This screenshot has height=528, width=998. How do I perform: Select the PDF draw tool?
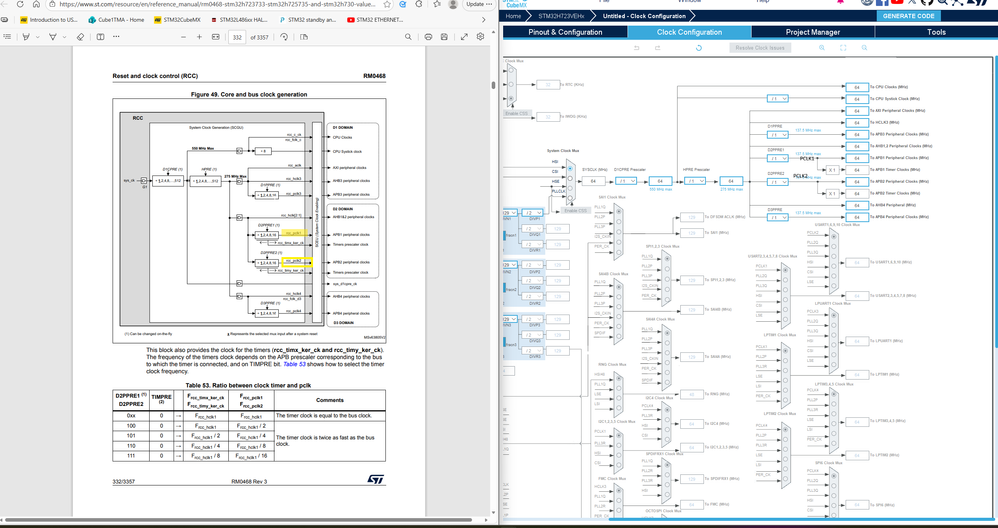53,37
